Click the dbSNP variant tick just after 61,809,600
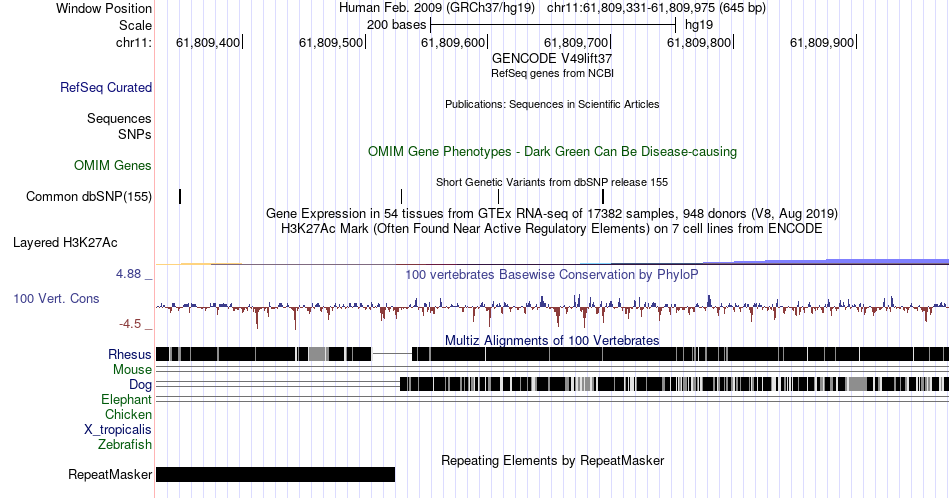950x498 pixels. point(498,196)
